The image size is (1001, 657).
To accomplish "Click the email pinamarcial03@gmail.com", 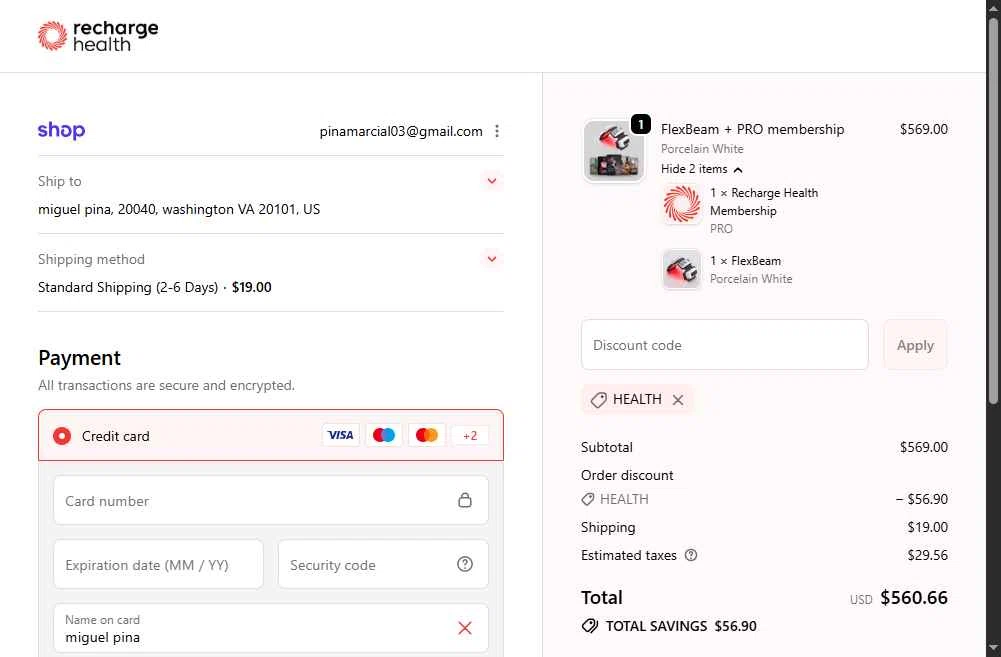I will (x=401, y=132).
